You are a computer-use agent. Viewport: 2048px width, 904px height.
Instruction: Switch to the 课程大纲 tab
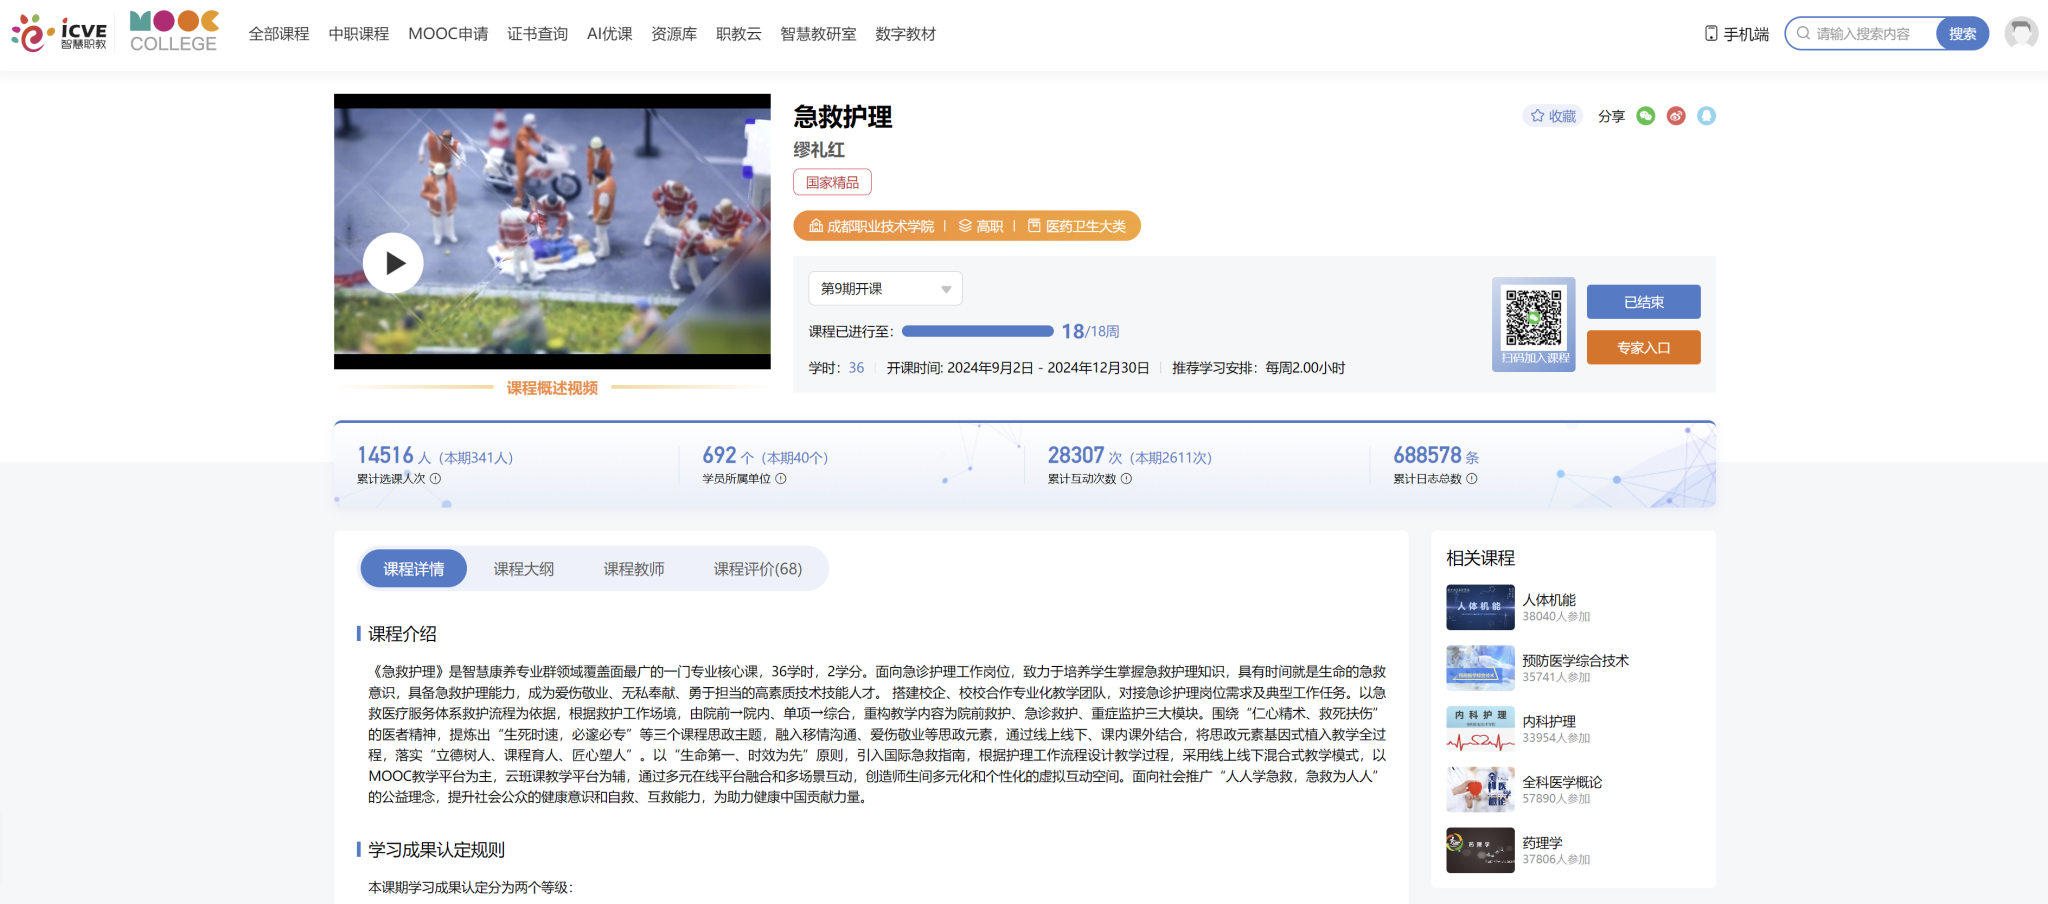(523, 568)
